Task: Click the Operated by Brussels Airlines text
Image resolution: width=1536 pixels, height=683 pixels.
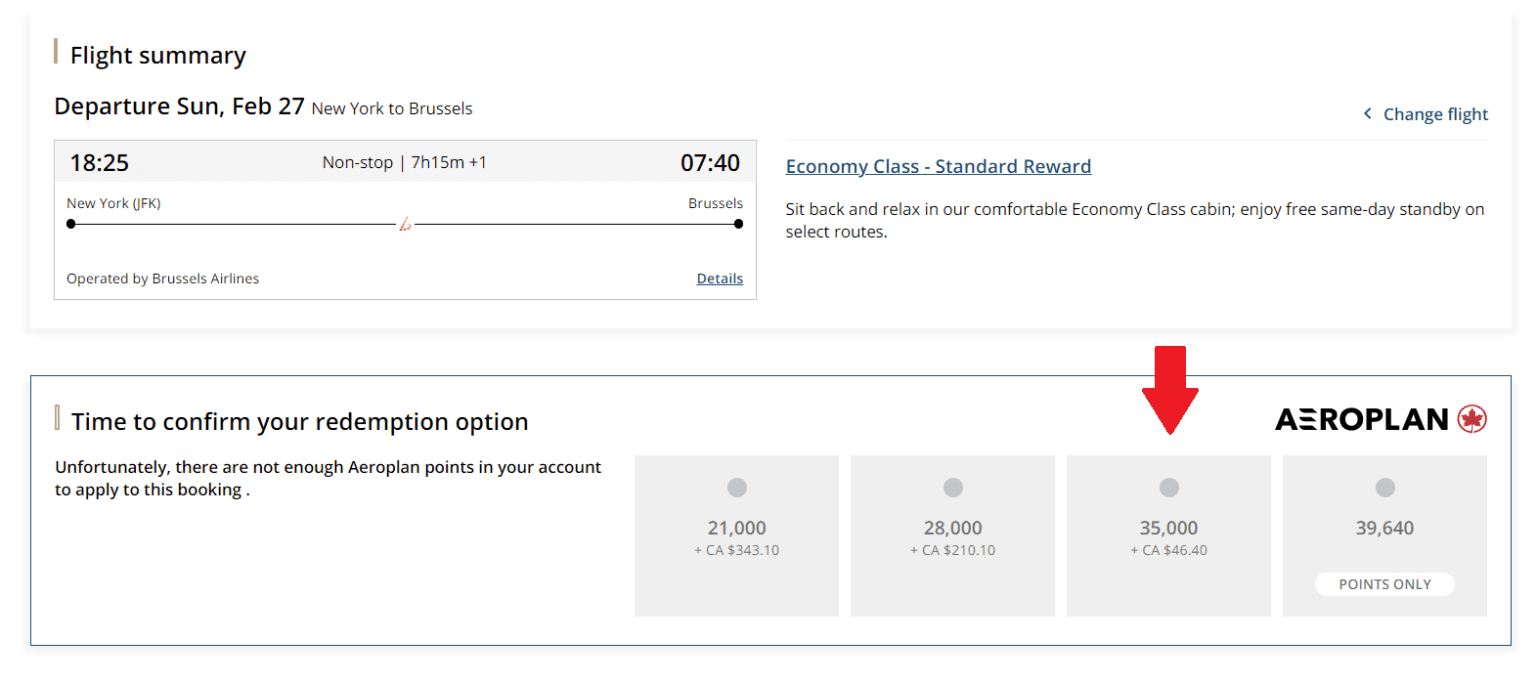Action: (x=162, y=278)
